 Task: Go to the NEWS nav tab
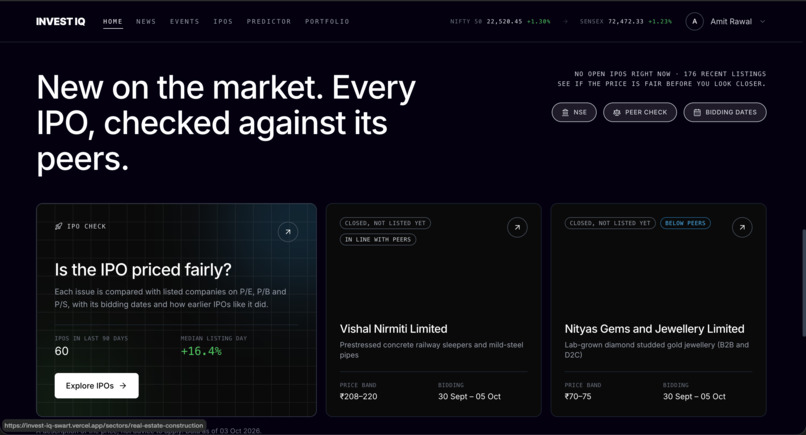click(x=146, y=22)
